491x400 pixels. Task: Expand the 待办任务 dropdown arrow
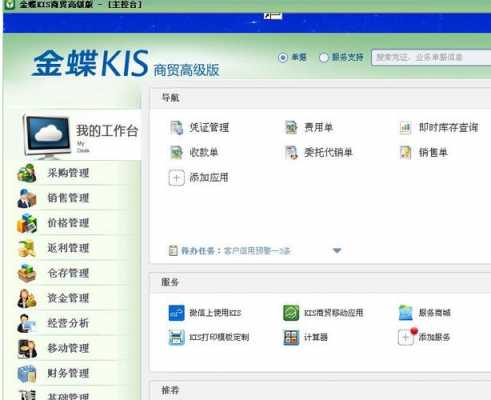pyautogui.click(x=337, y=250)
